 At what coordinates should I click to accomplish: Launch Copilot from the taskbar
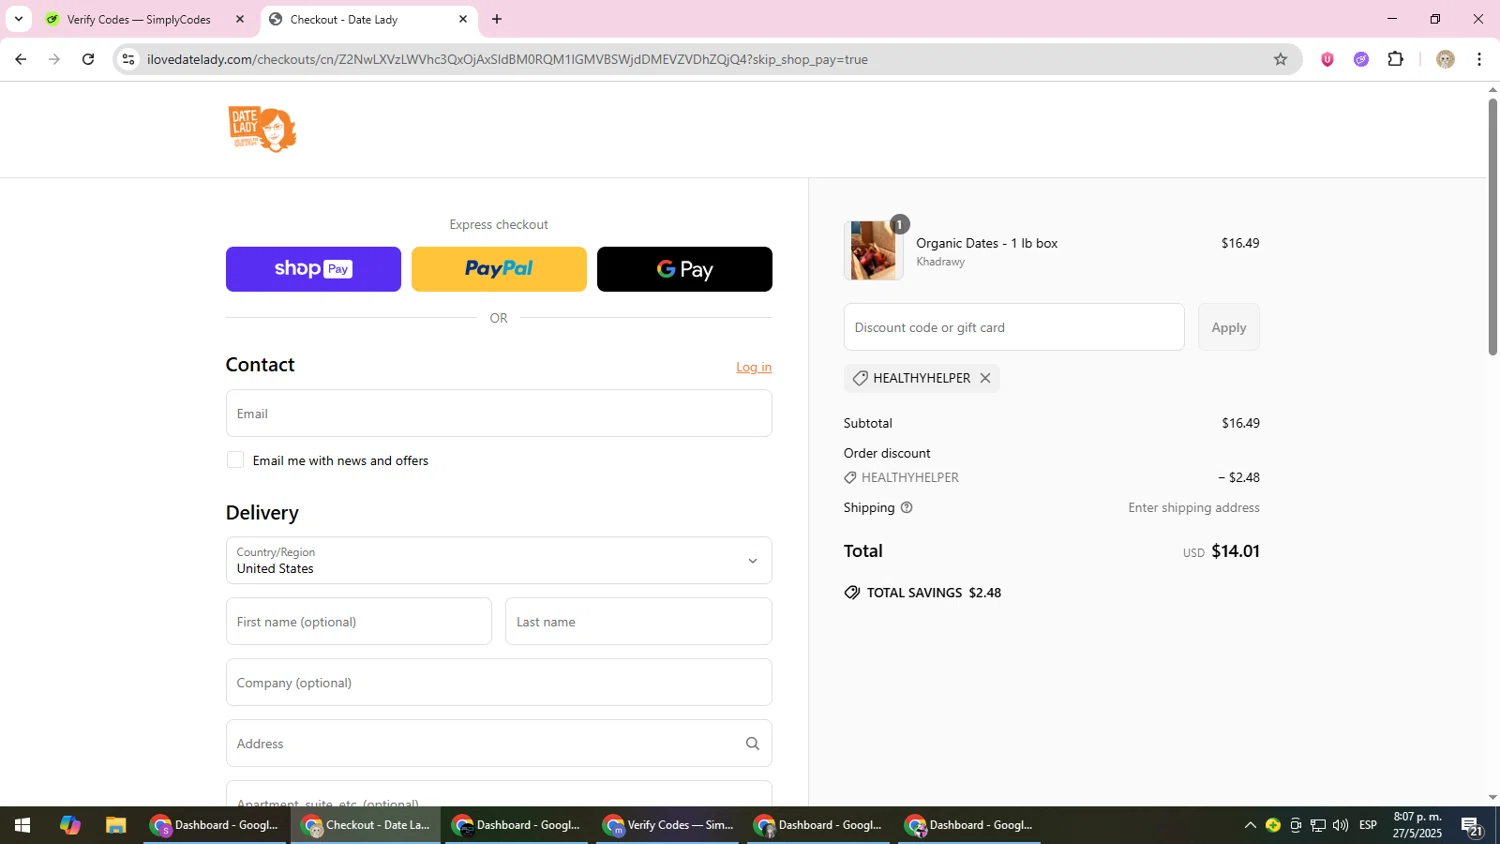click(69, 825)
